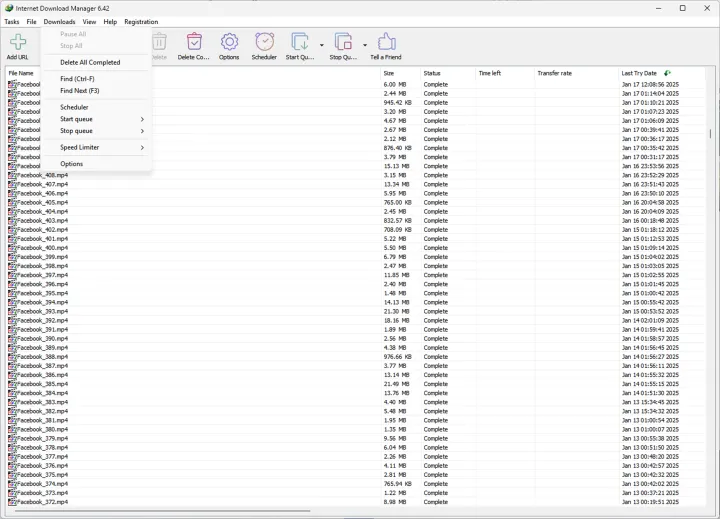
Task: Select Find (Ctrl-F) menu entry
Action: point(78,79)
